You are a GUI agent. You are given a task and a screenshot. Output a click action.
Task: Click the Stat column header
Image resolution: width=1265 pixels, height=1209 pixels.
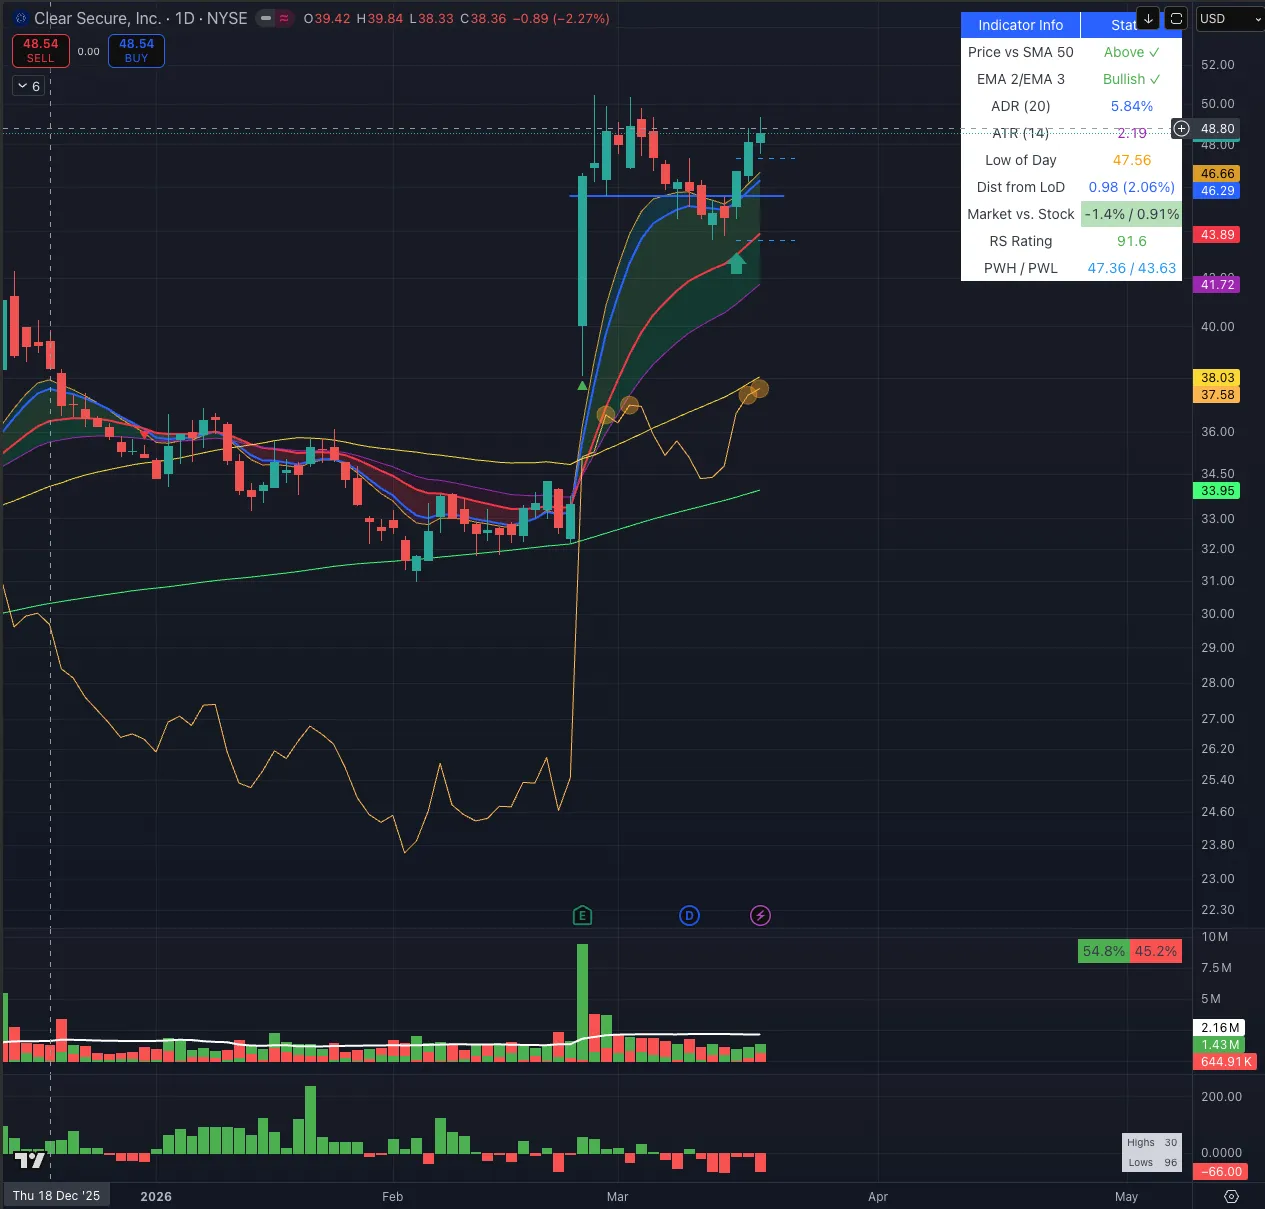1123,25
